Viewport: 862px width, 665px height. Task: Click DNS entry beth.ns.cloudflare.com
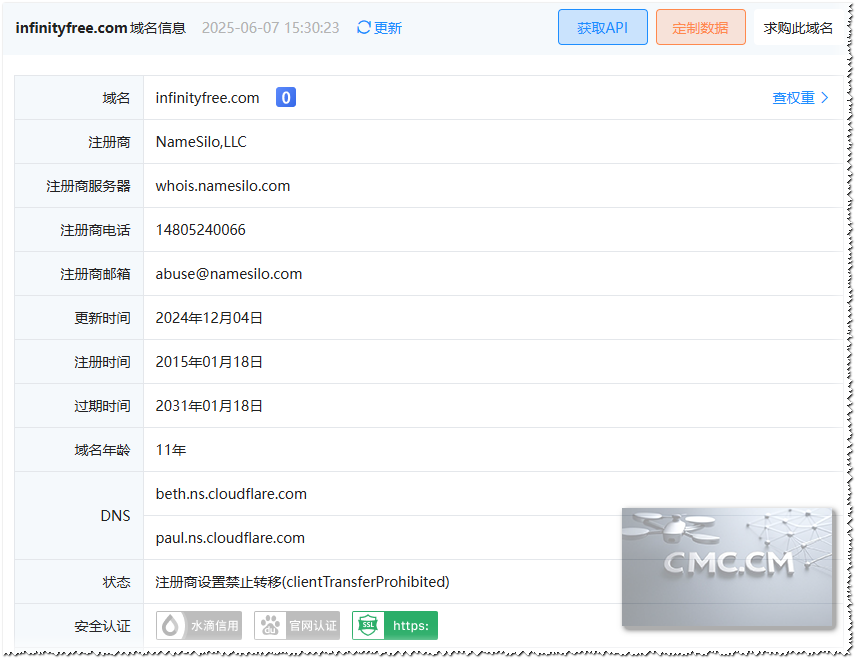point(231,494)
